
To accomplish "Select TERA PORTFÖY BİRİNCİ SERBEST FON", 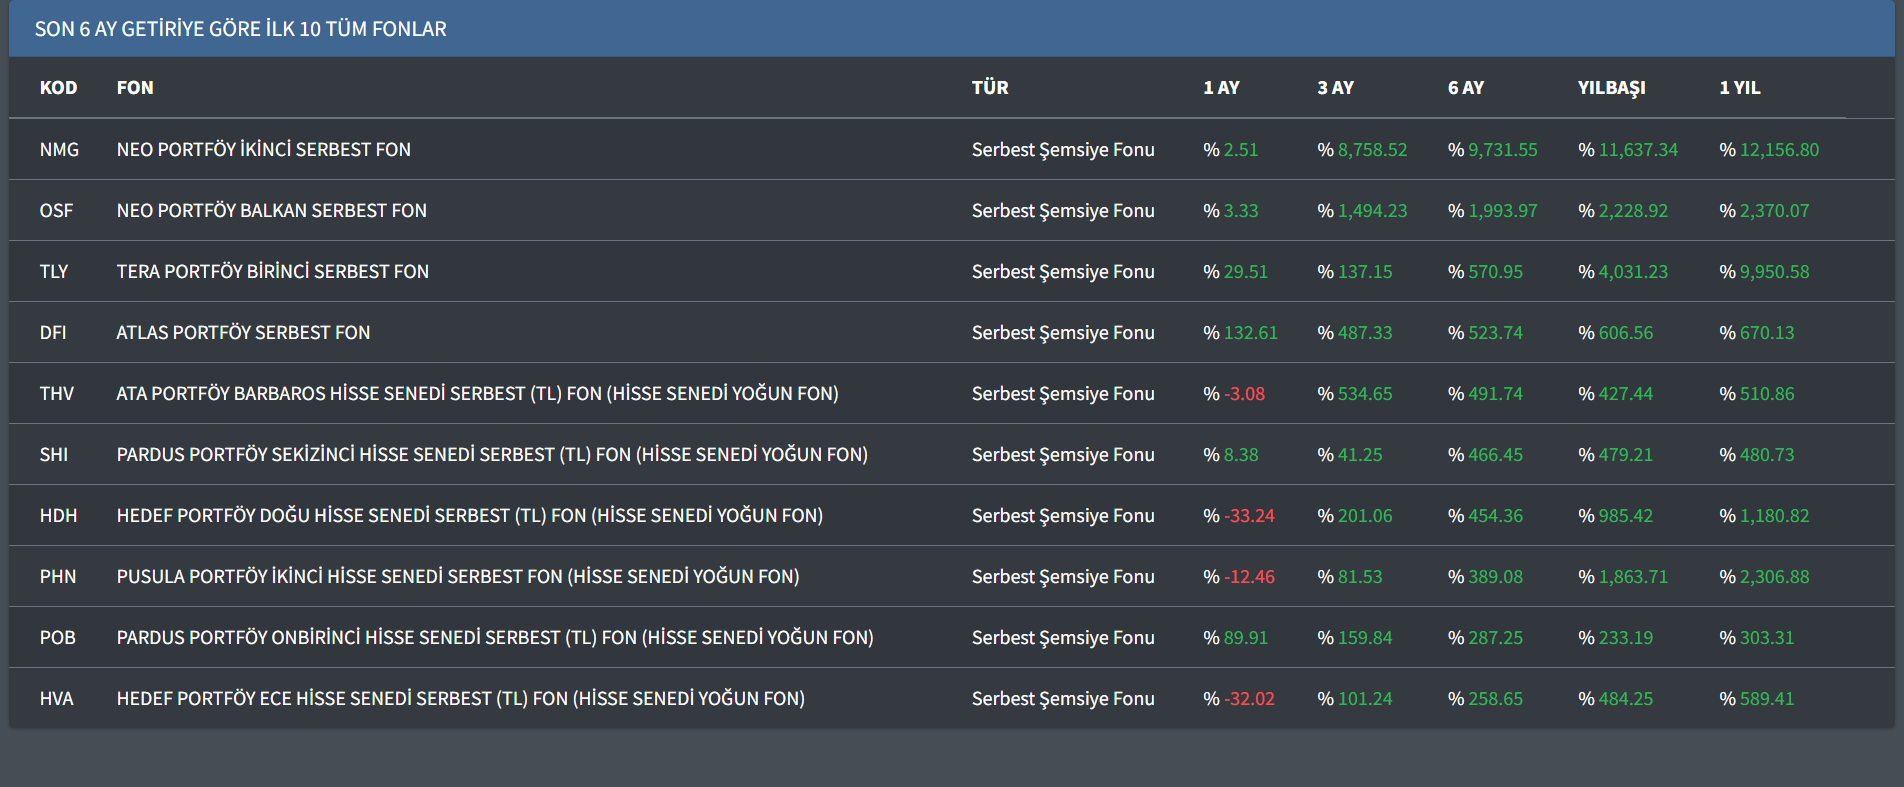I will pyautogui.click(x=272, y=272).
